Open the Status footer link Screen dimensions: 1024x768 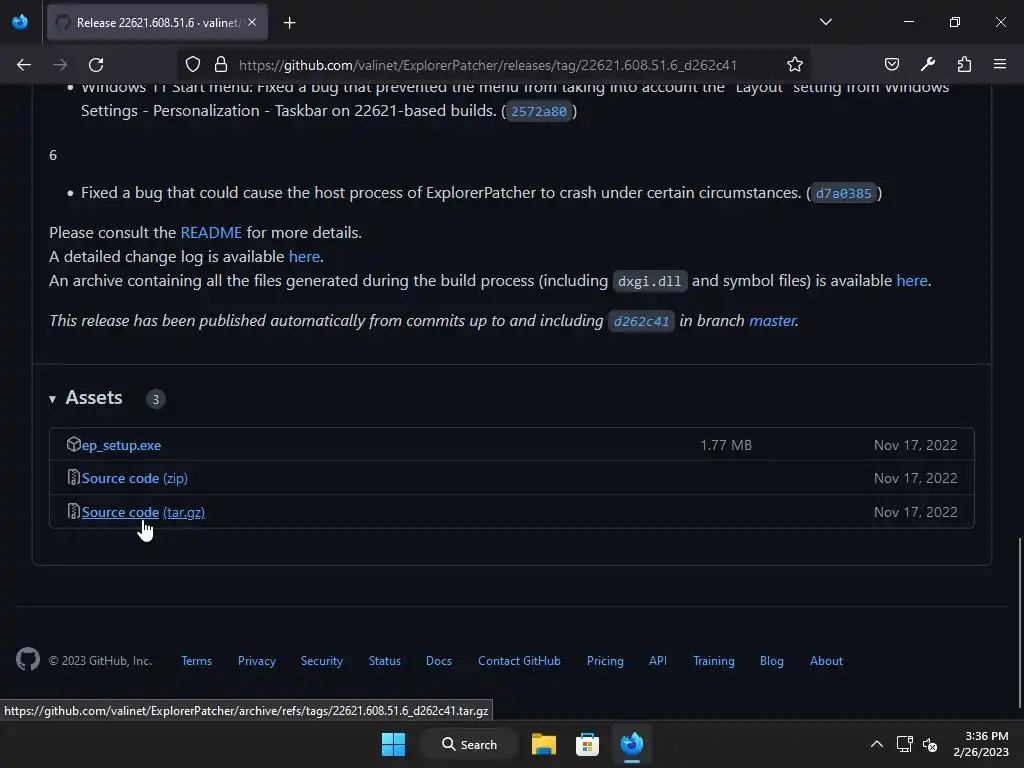click(x=385, y=661)
